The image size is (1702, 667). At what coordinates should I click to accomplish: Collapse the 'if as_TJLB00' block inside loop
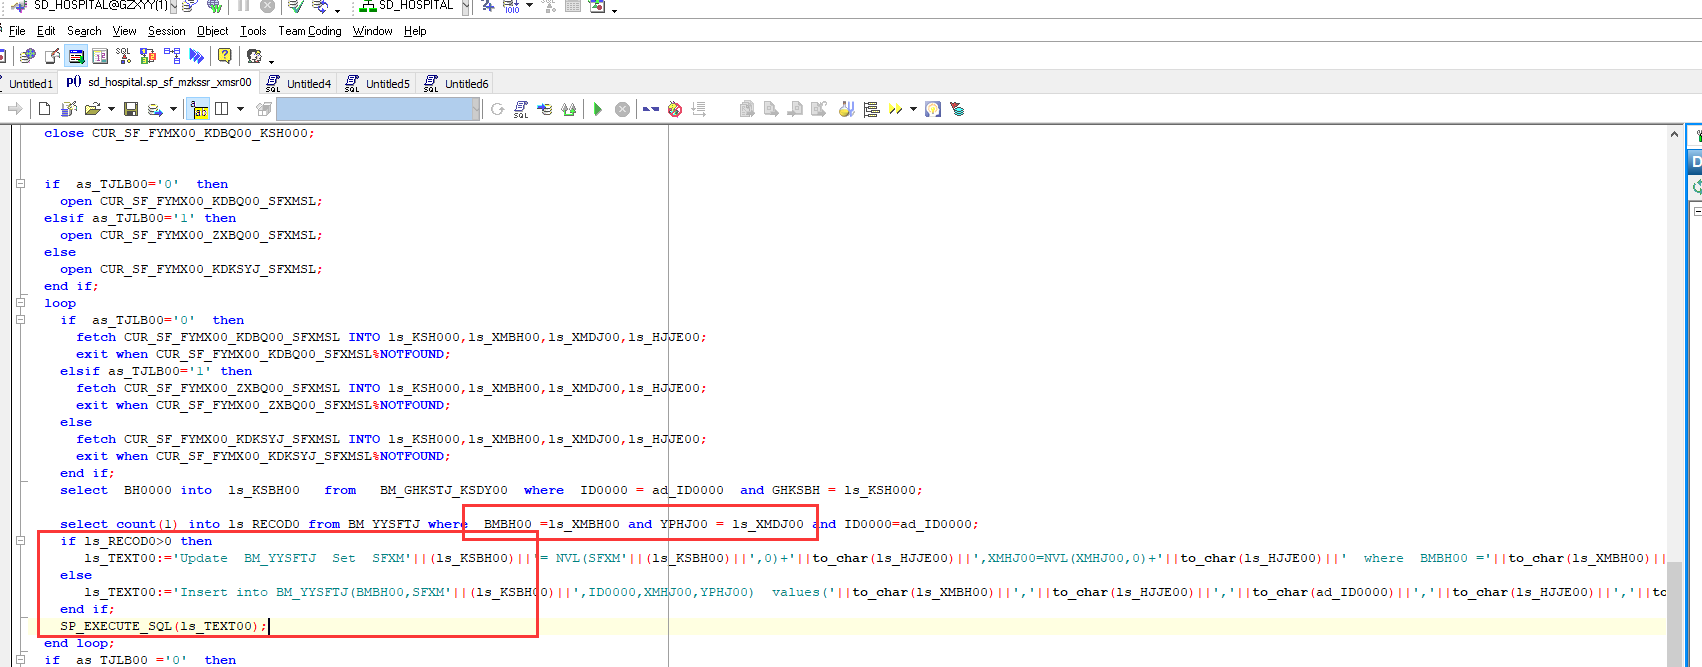(20, 320)
